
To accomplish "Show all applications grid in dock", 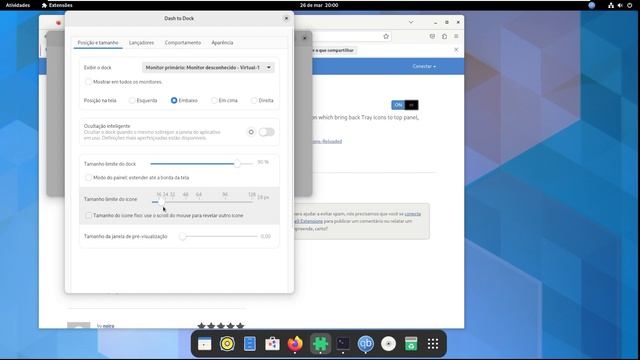I will 433,344.
